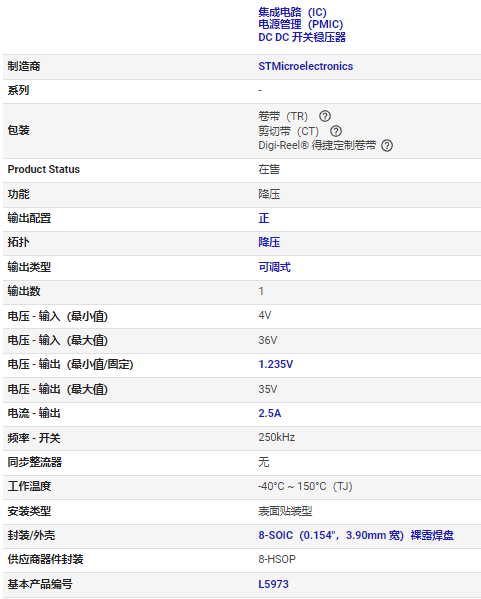Select the 电压 - 输出 (最小值/固定) label

70,364
